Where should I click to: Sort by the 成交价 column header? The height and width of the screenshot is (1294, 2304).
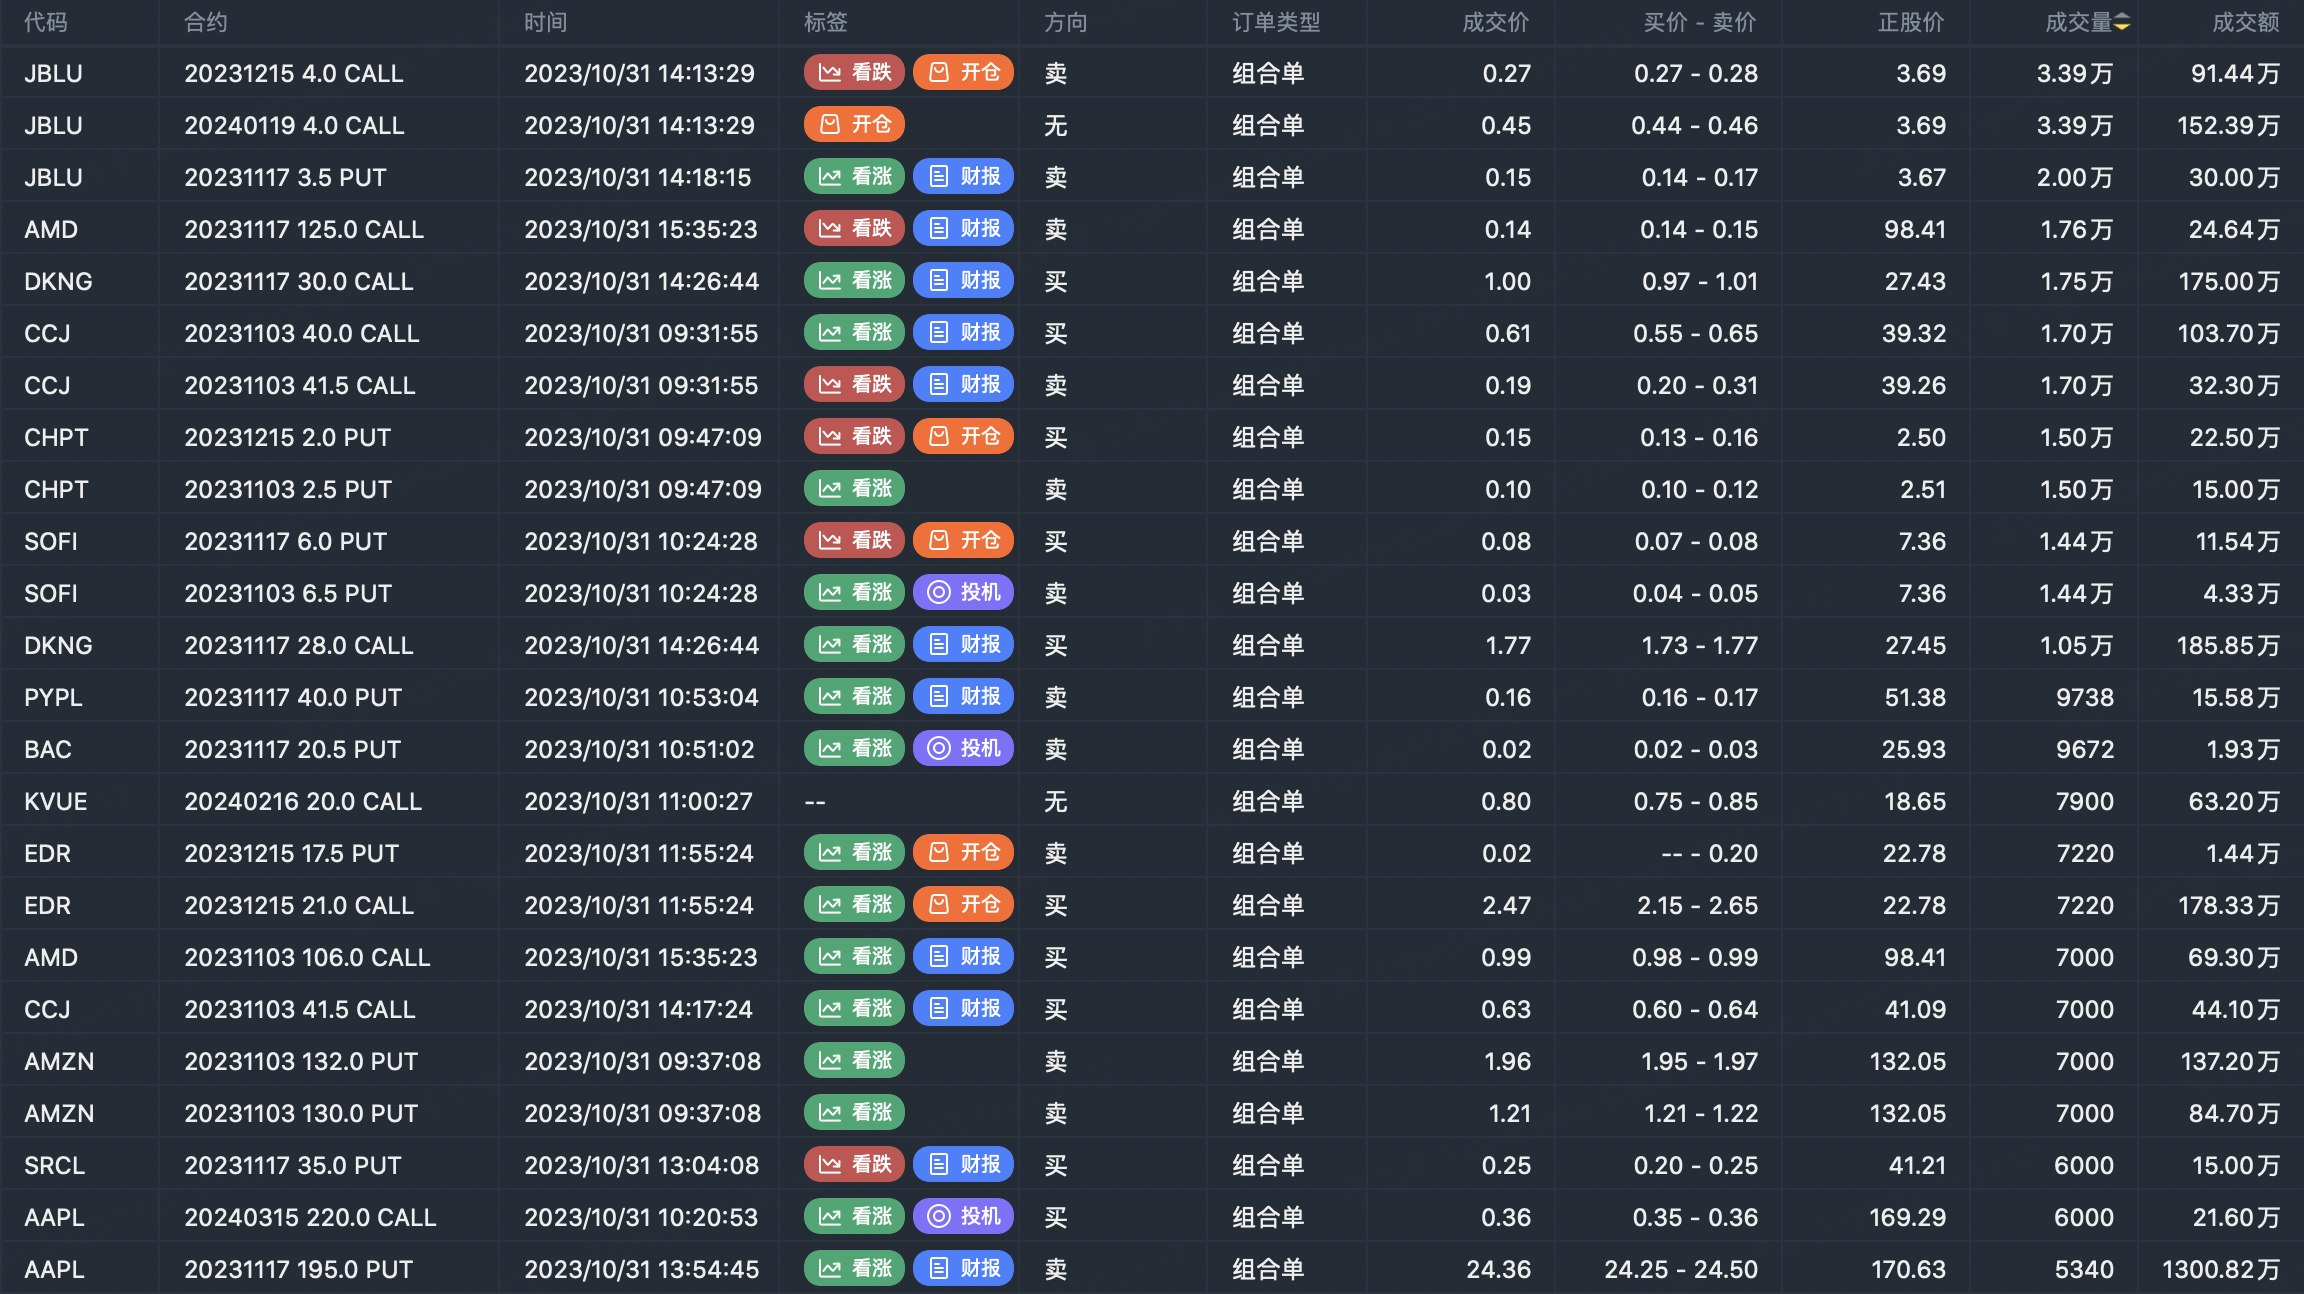click(x=1496, y=22)
